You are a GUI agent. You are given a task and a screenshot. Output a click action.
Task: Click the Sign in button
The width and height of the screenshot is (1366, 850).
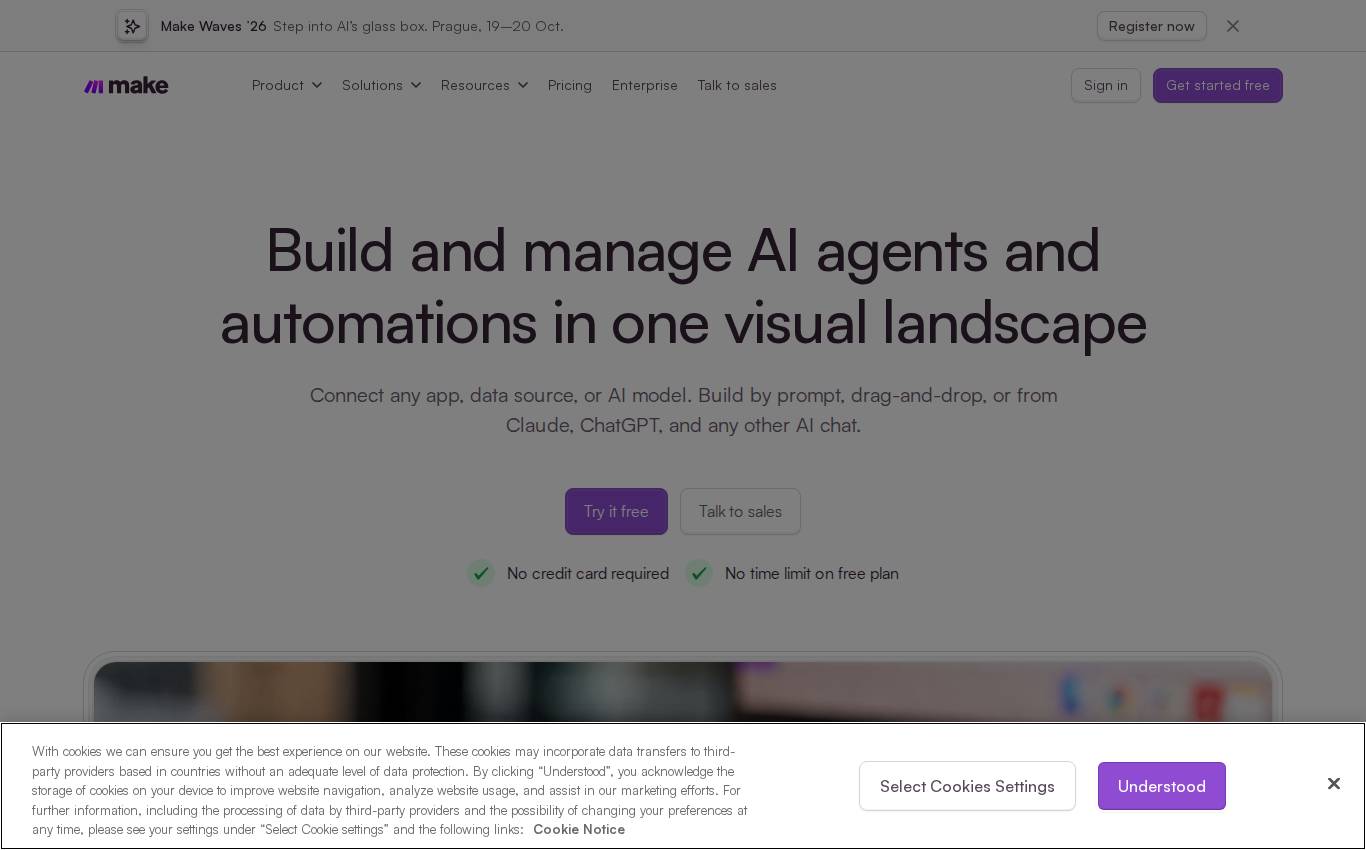coord(1106,85)
